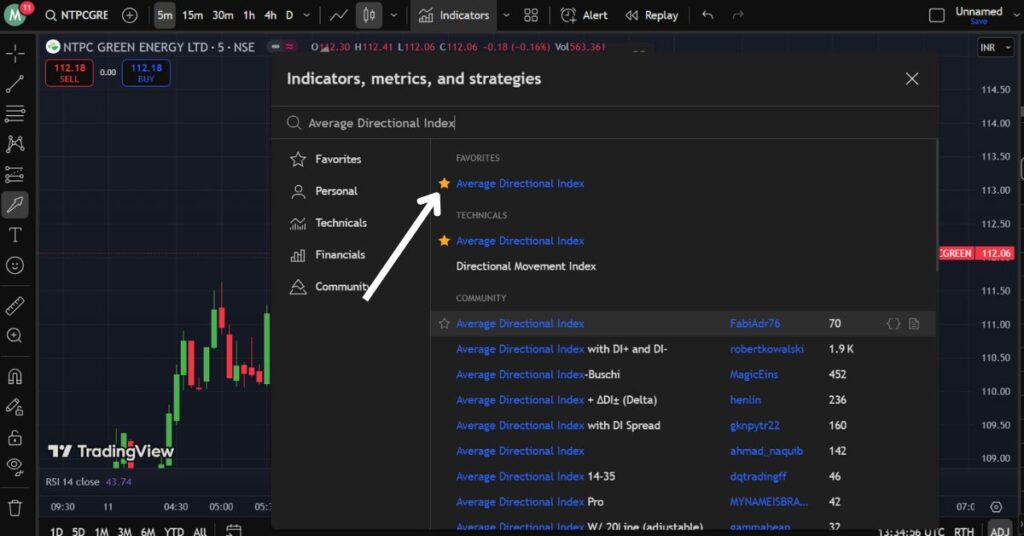Hide all drawings with eye icon
The width and height of the screenshot is (1024, 536).
tap(15, 466)
